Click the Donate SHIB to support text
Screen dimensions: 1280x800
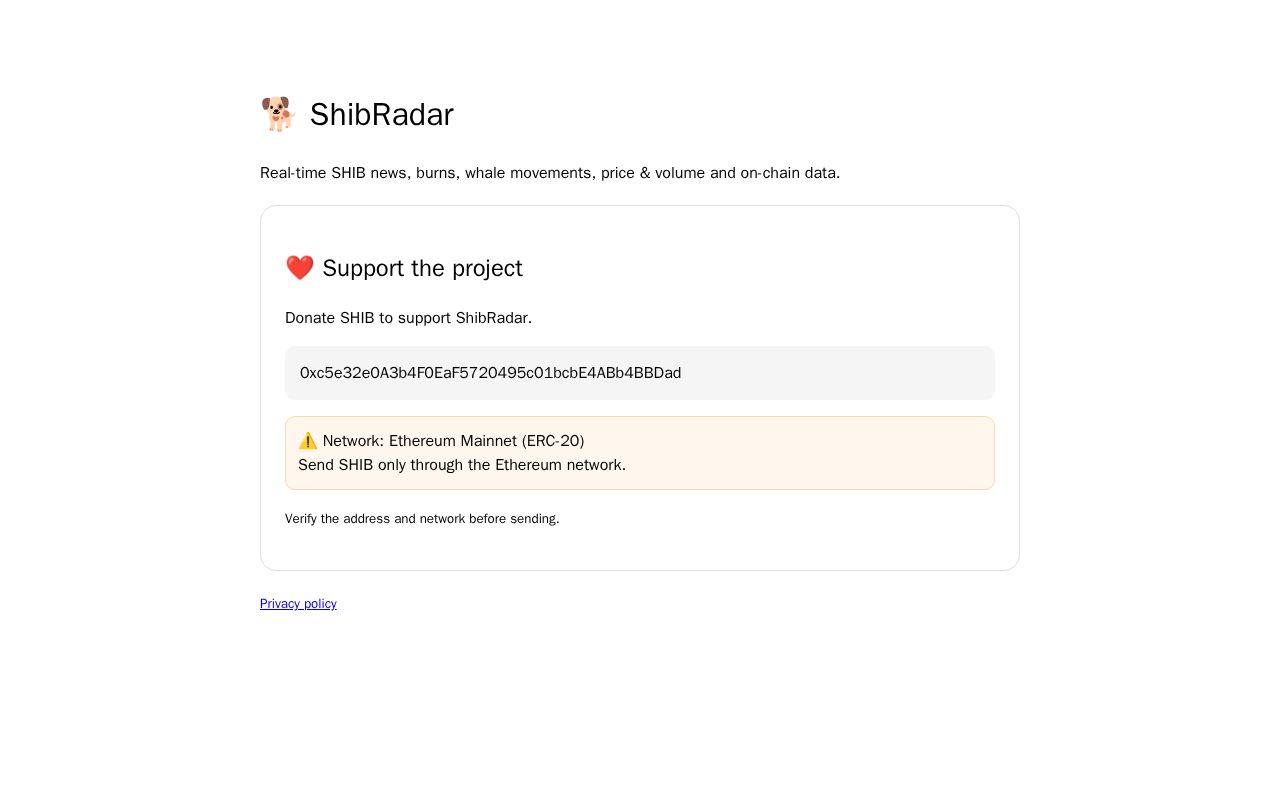[408, 318]
